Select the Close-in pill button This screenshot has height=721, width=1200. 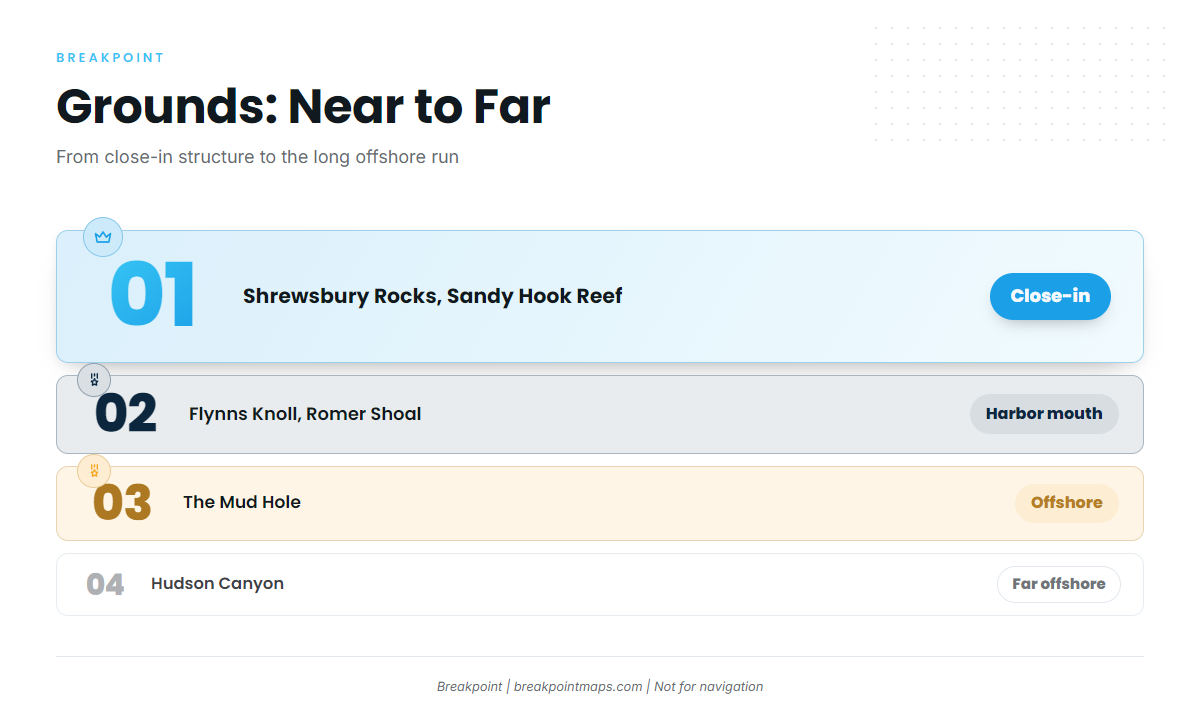(x=1050, y=296)
